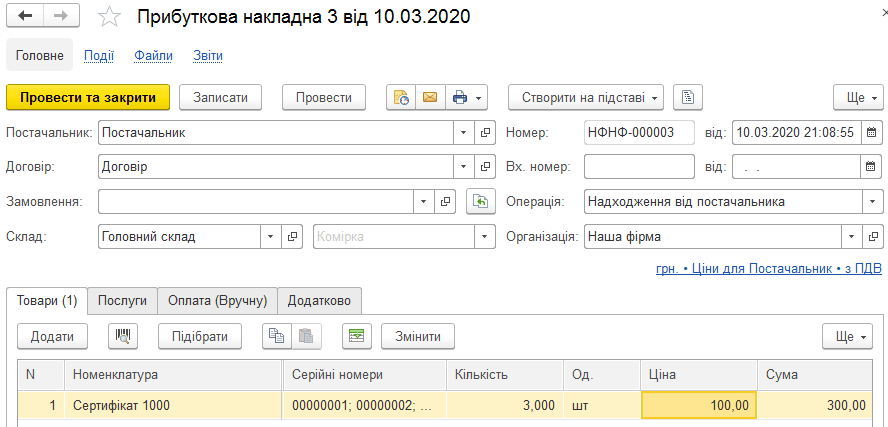Expand the print options dropdown arrow
This screenshot has width=888, height=427.
coord(479,98)
